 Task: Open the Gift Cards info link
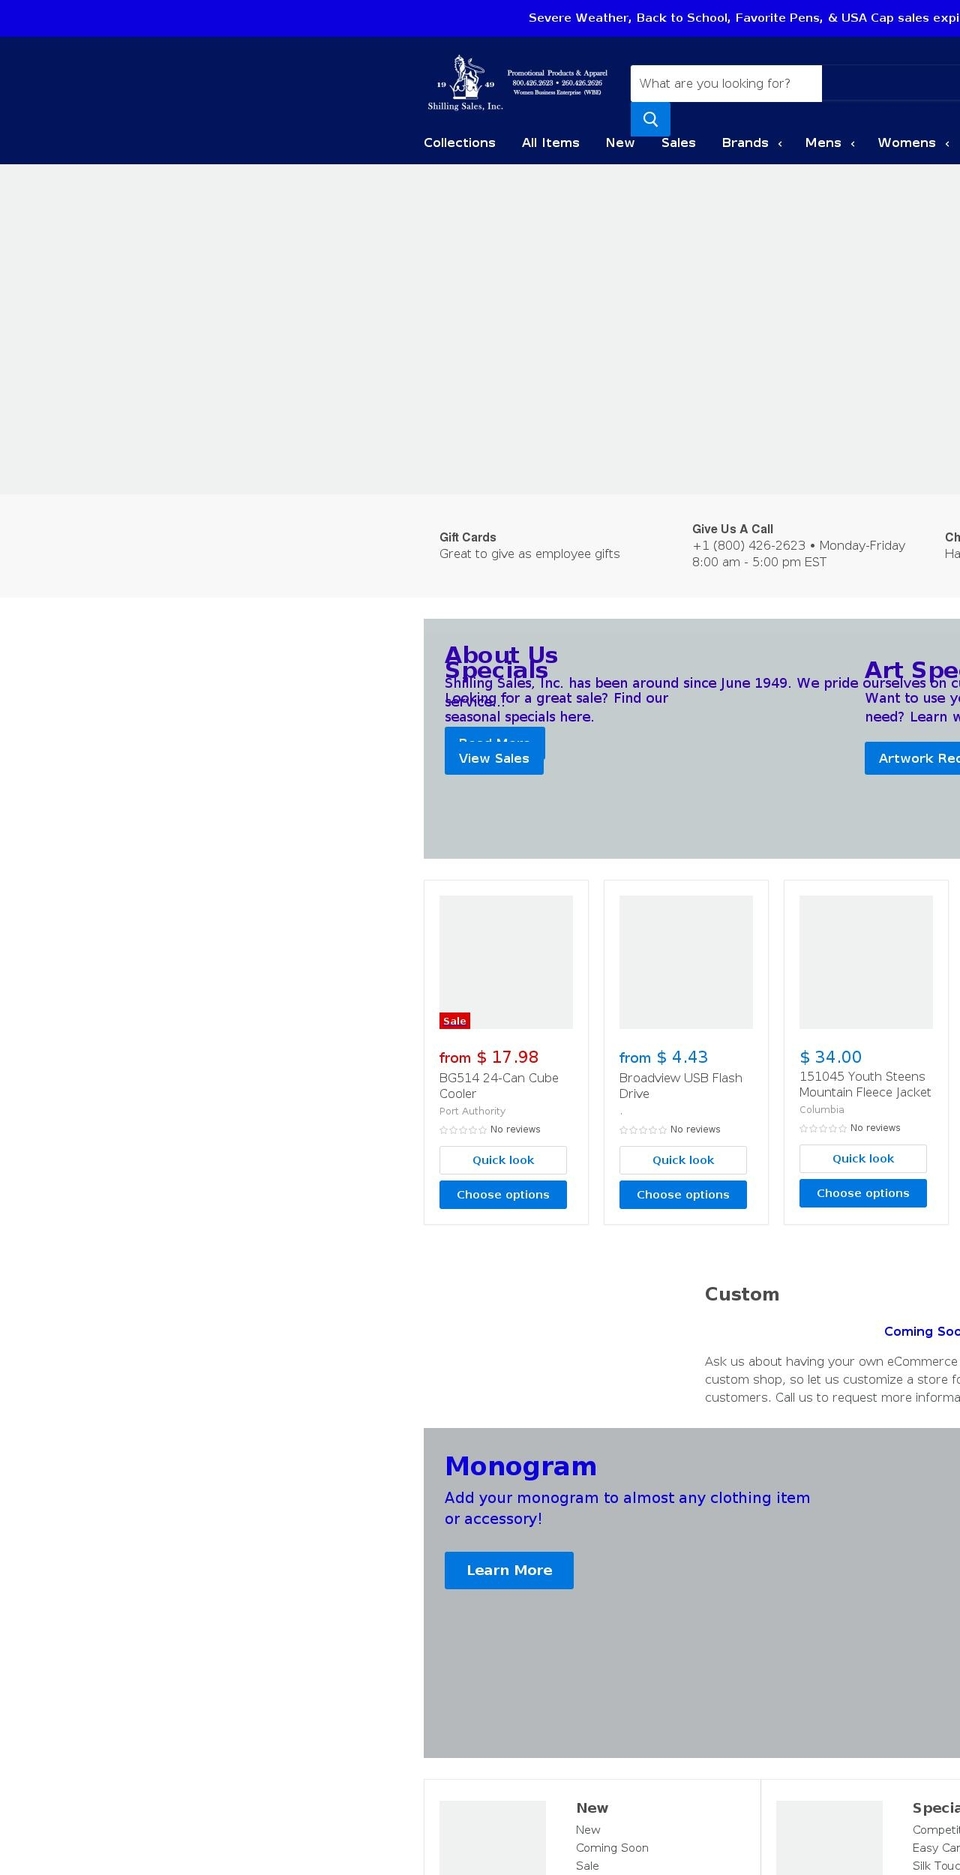pyautogui.click(x=529, y=546)
